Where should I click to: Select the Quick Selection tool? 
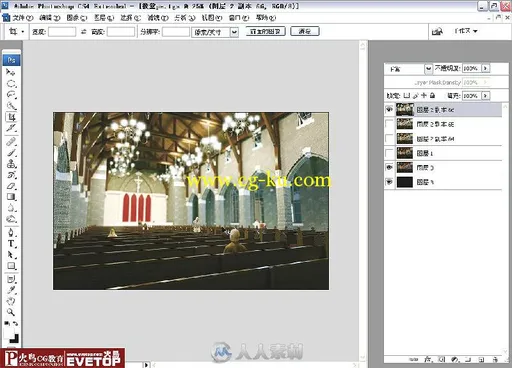coord(11,106)
